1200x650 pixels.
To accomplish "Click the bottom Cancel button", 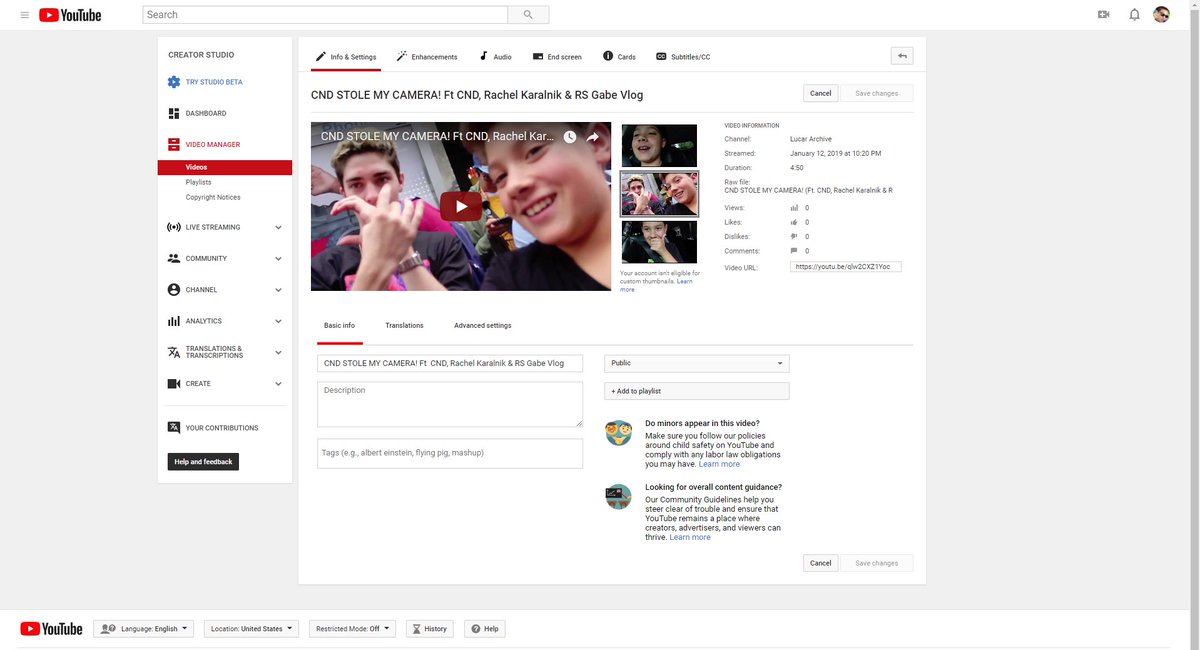I will point(820,563).
